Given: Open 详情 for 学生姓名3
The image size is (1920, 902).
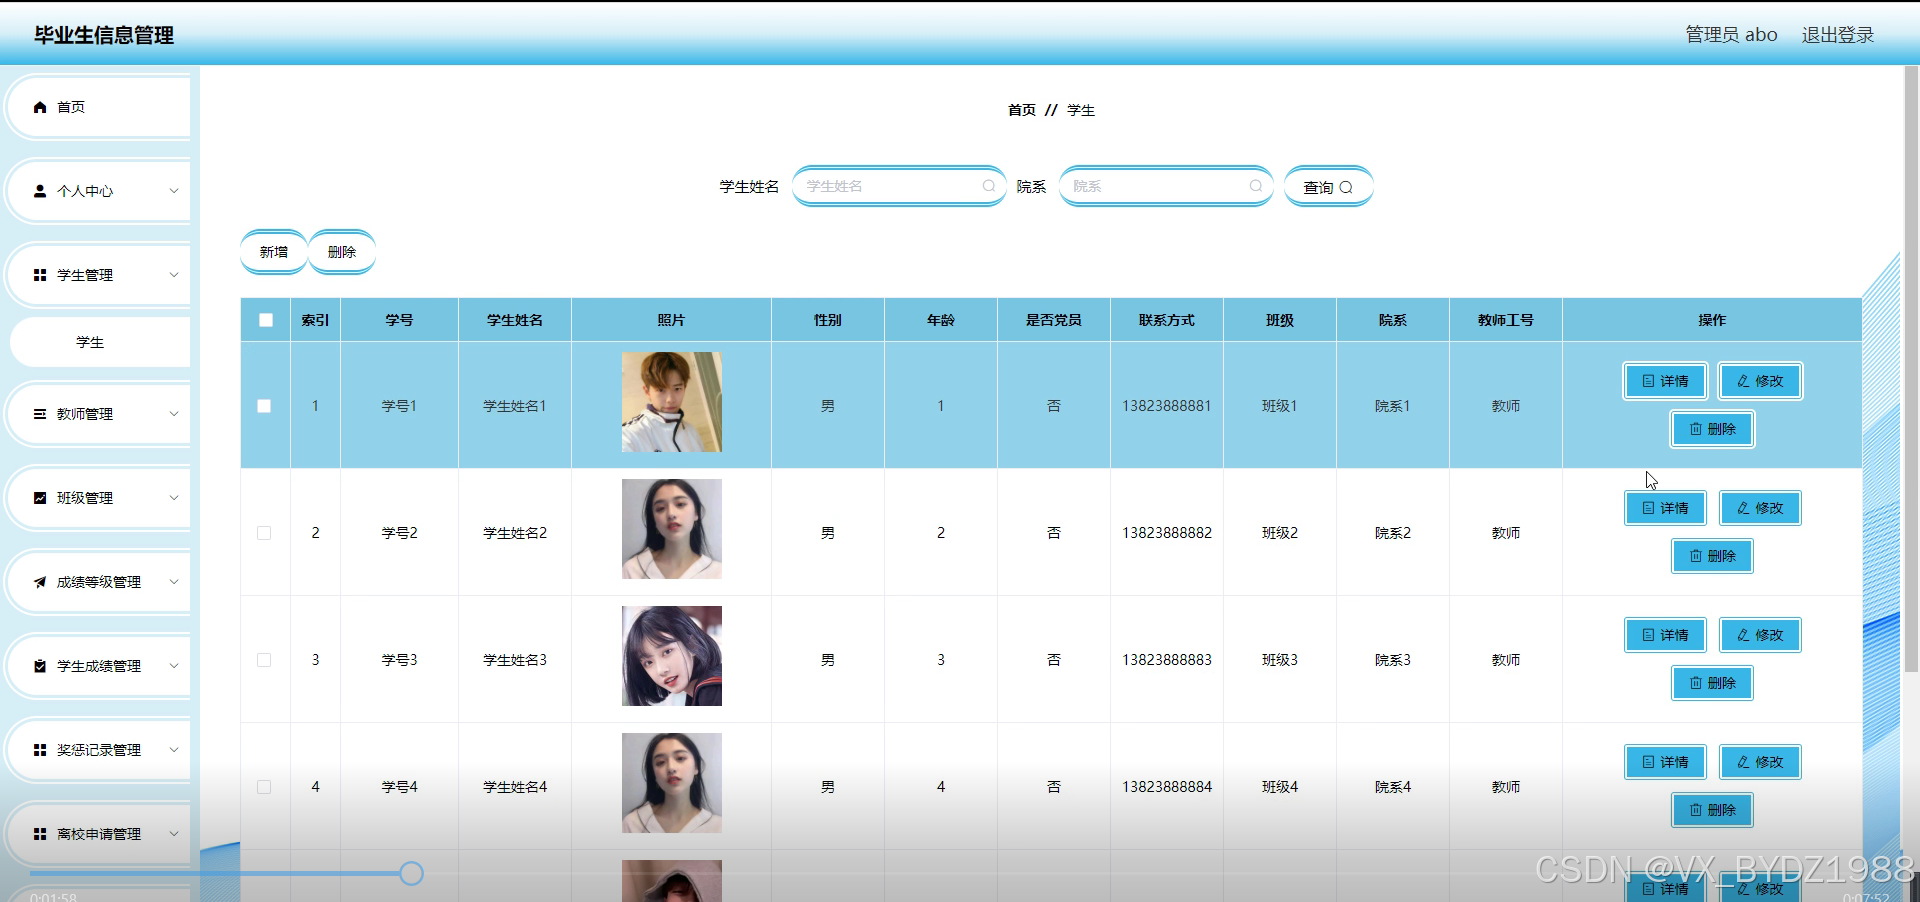Looking at the screenshot, I should (x=1665, y=635).
